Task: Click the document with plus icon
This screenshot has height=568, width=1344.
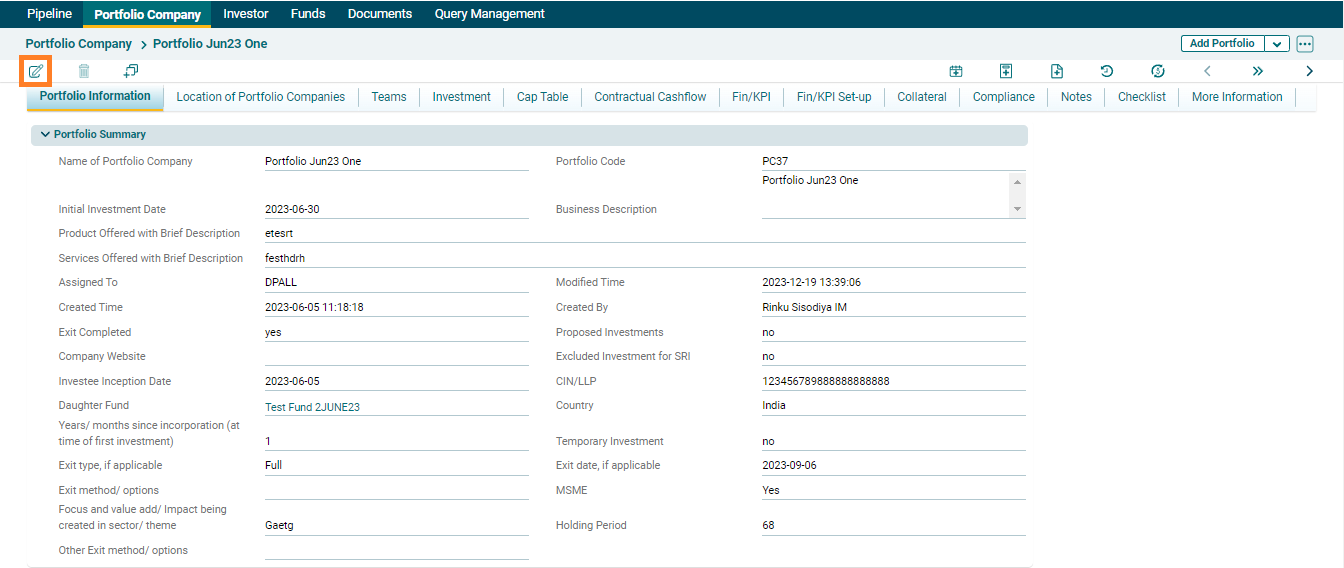Action: pos(1057,71)
